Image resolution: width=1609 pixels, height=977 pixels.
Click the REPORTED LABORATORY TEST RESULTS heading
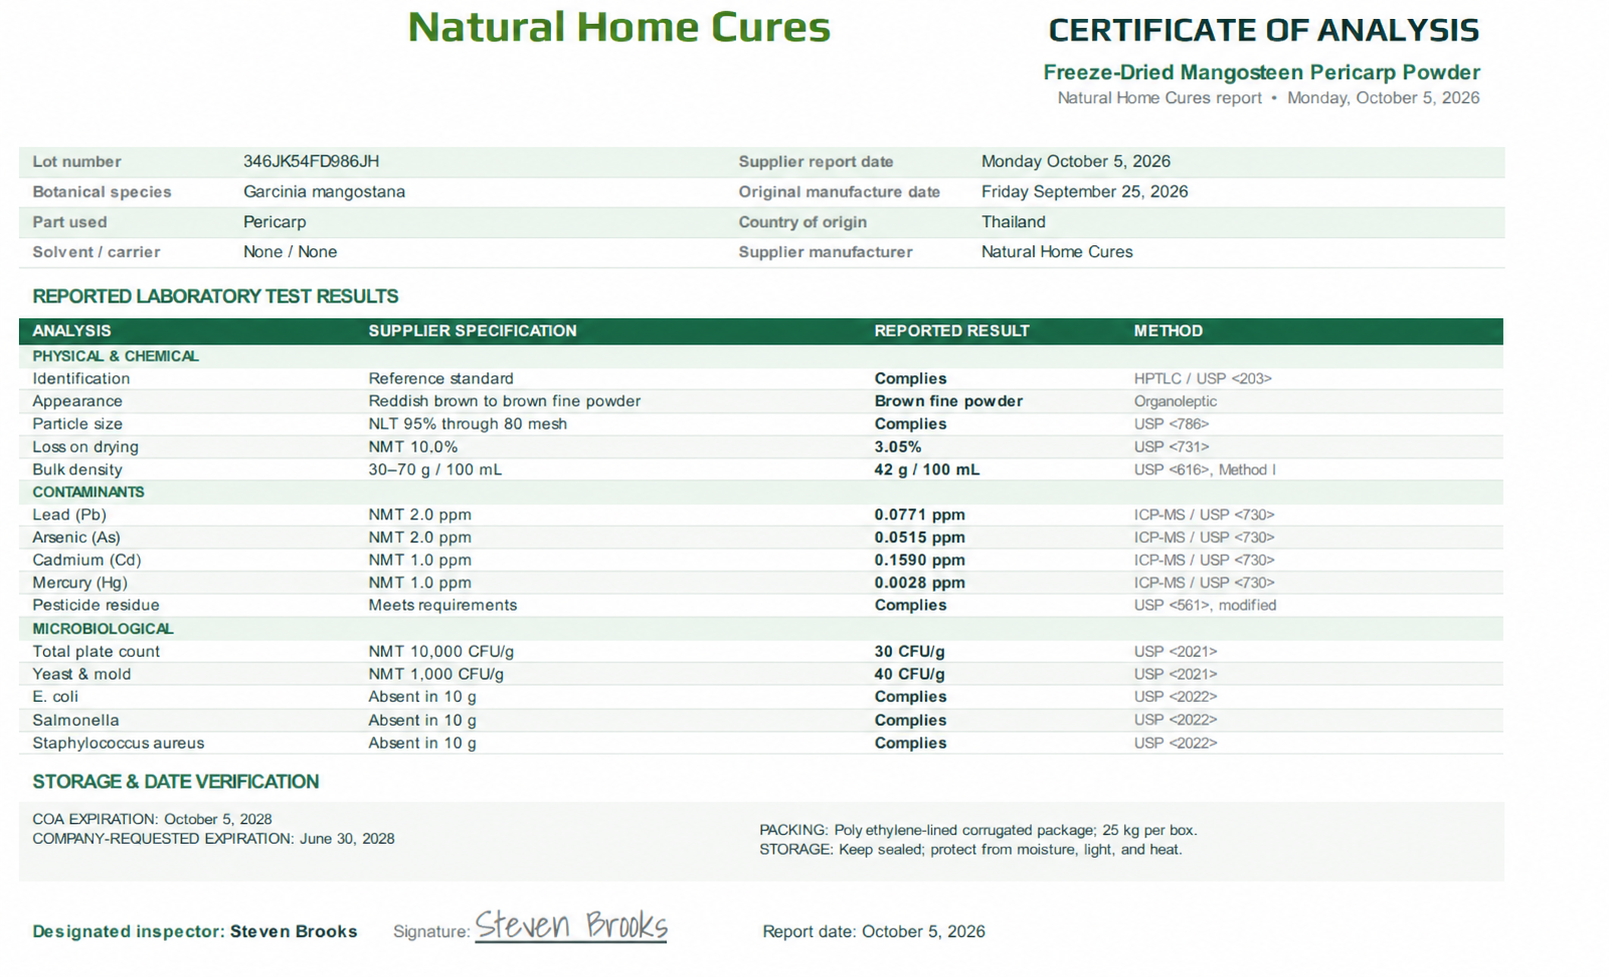pyautogui.click(x=215, y=296)
